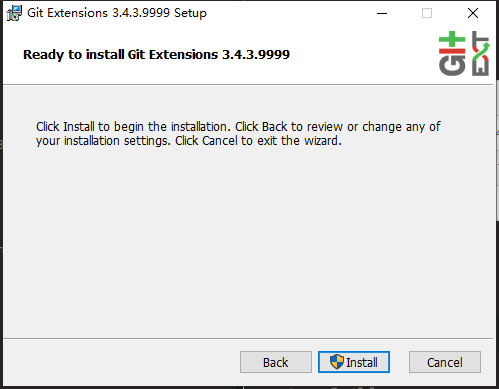
Task: Close the Setup window with X
Action: pyautogui.click(x=473, y=13)
